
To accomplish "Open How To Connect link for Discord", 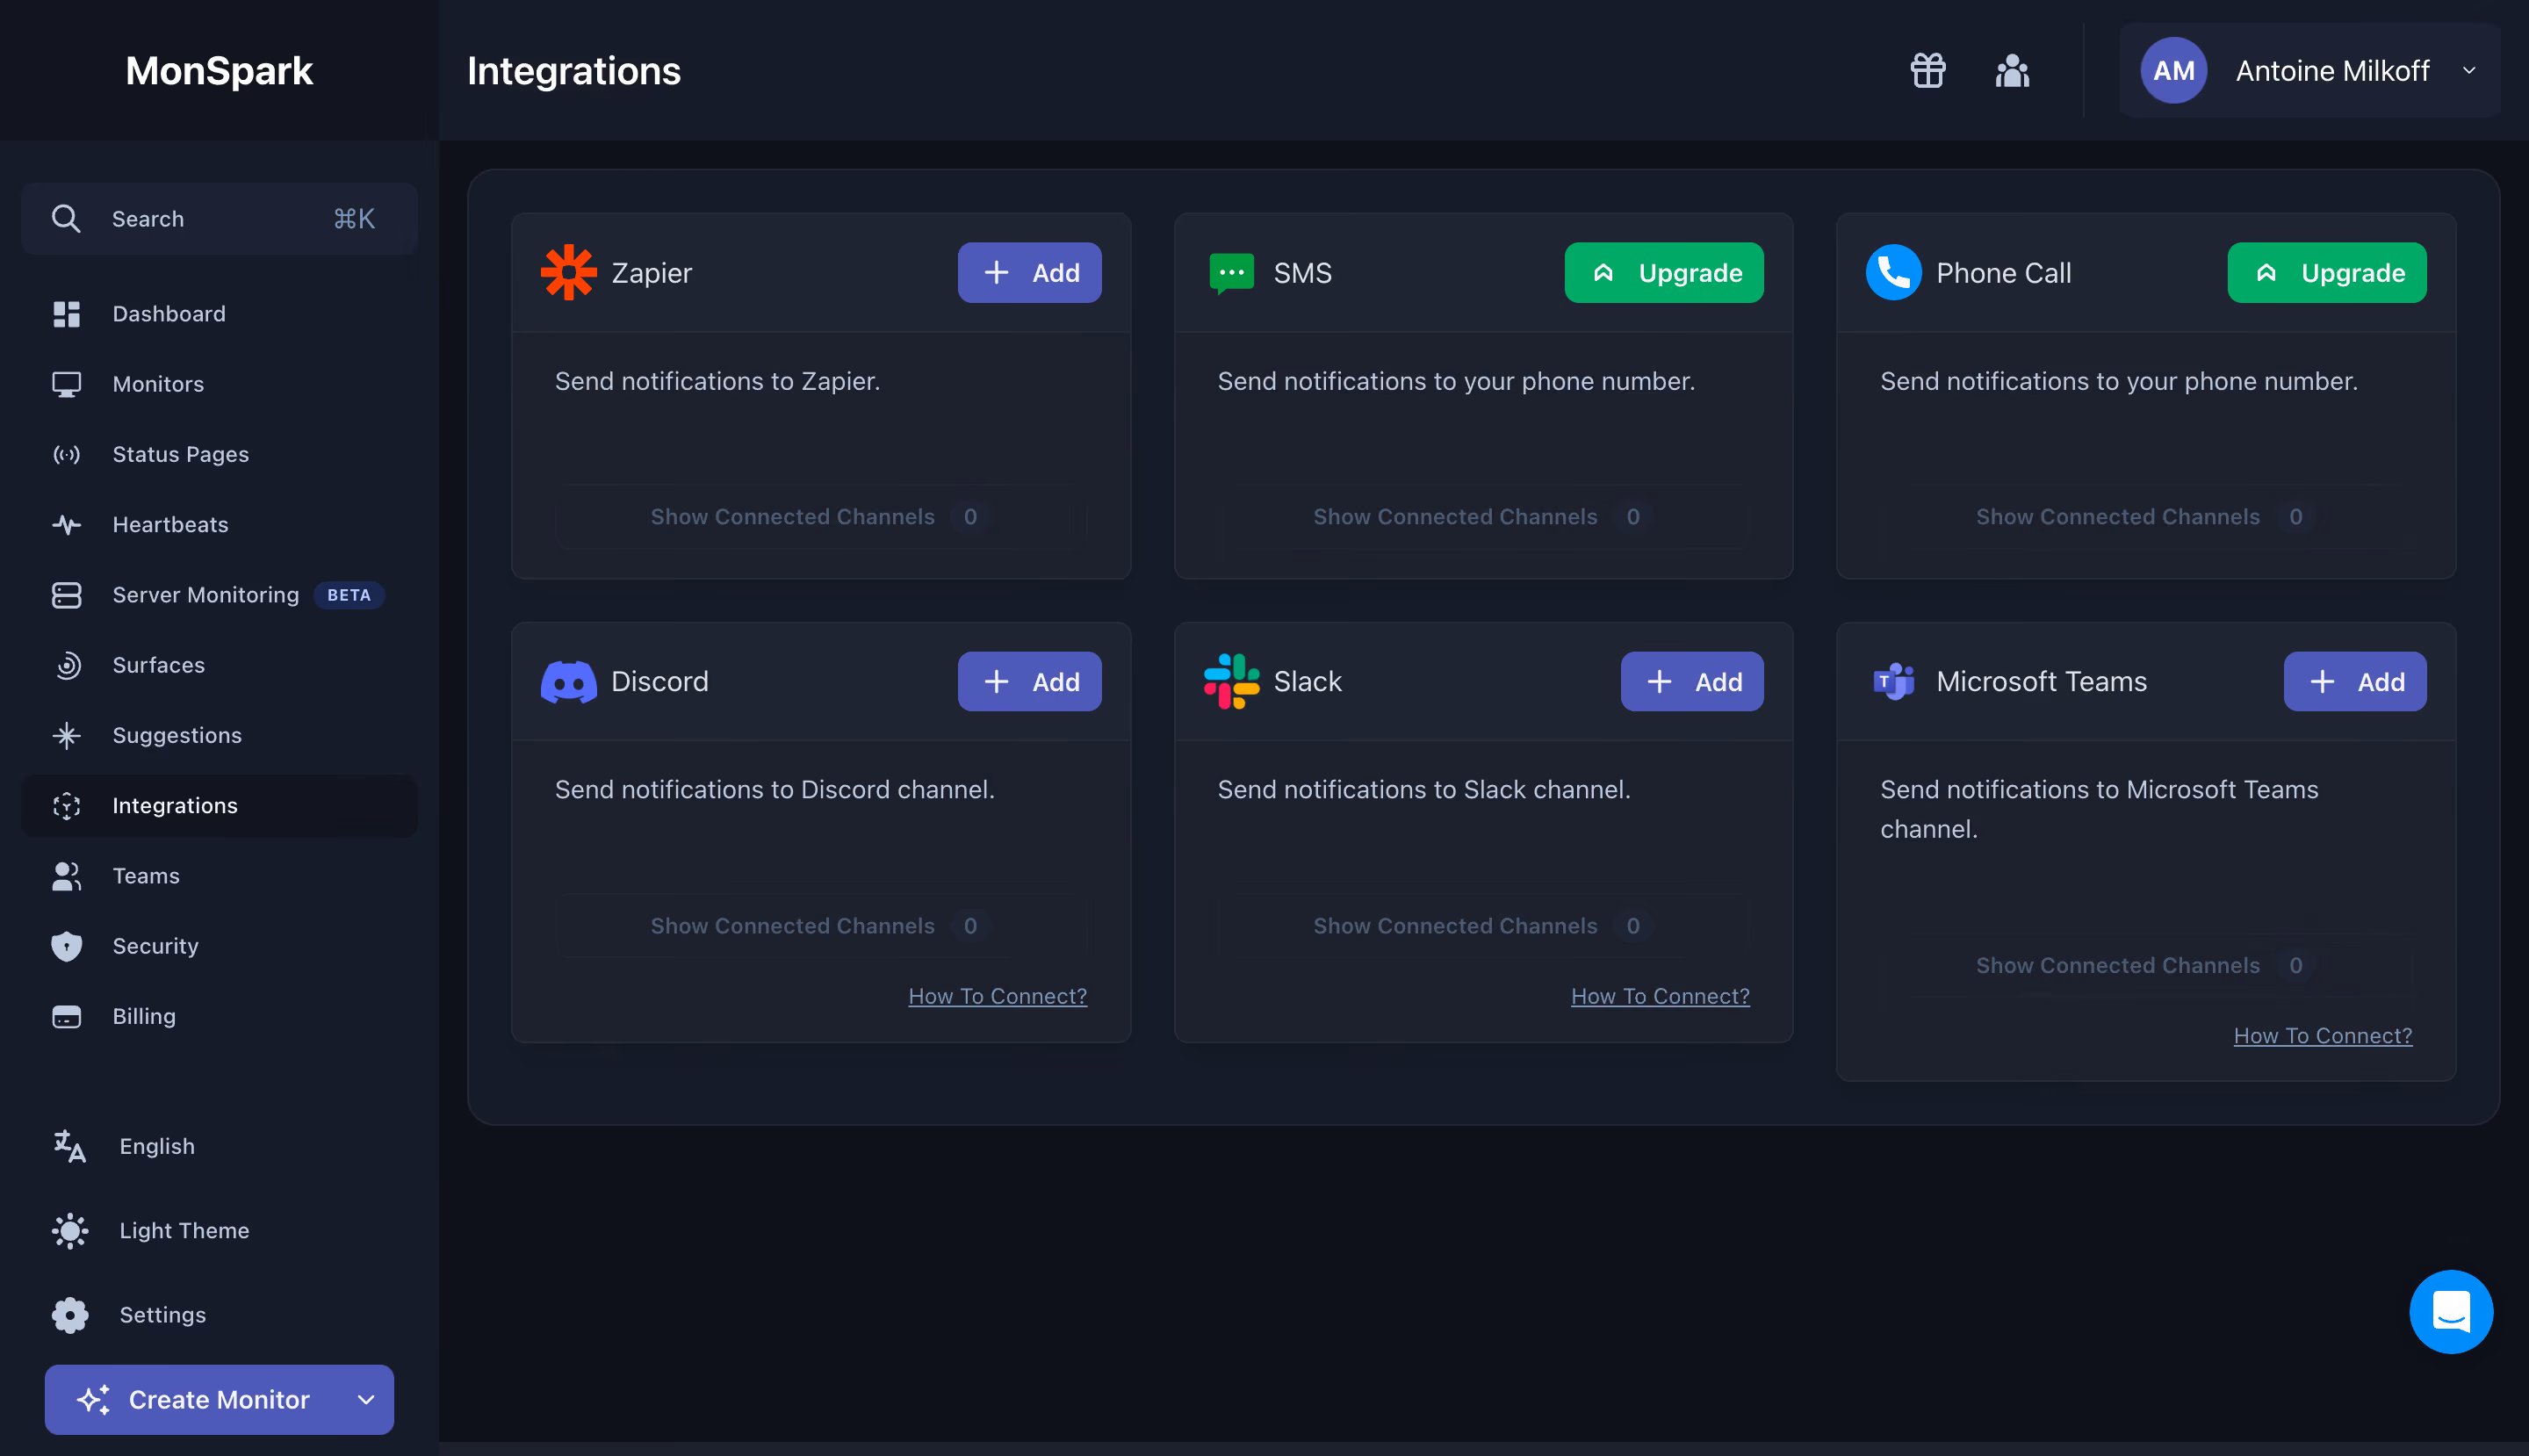I will 997,996.
